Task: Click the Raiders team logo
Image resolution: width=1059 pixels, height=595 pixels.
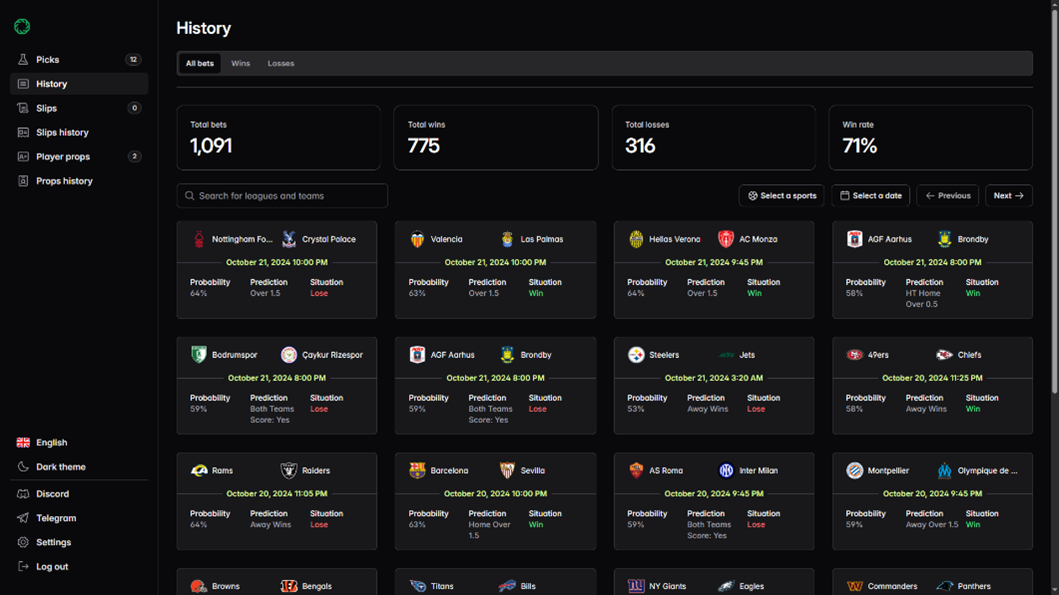Action: [288, 470]
